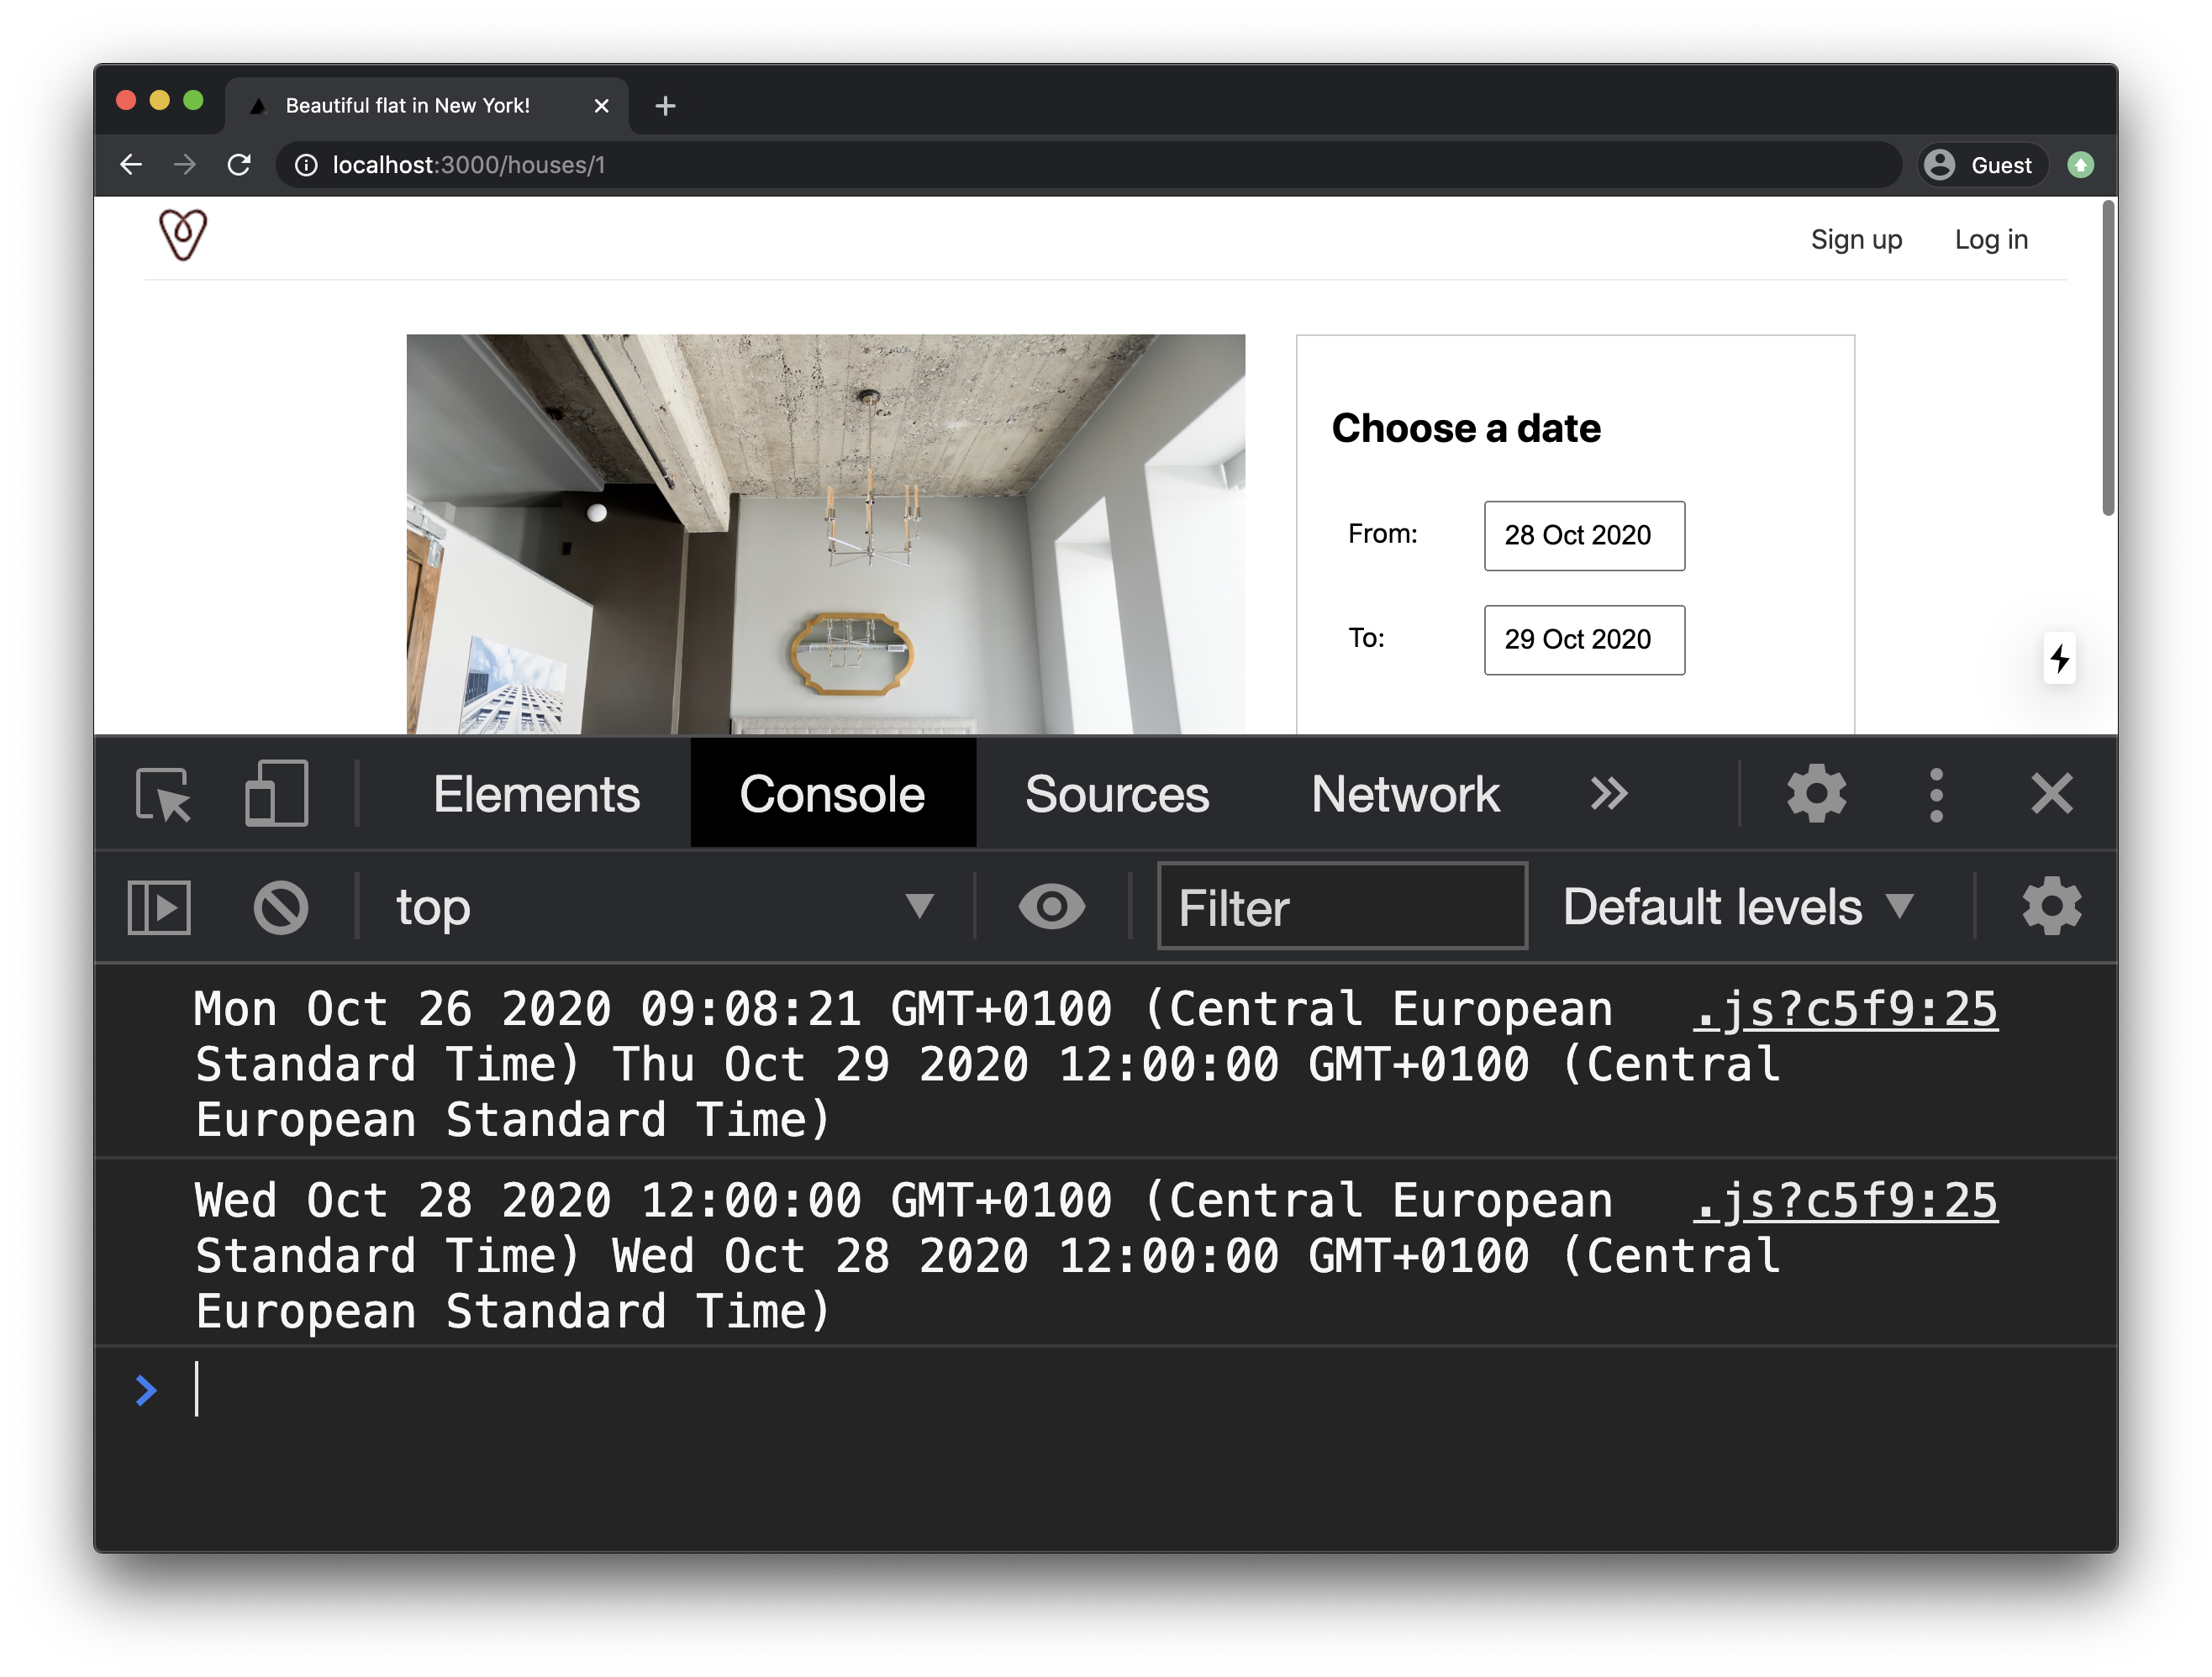Click the Sign up link

pos(1855,240)
